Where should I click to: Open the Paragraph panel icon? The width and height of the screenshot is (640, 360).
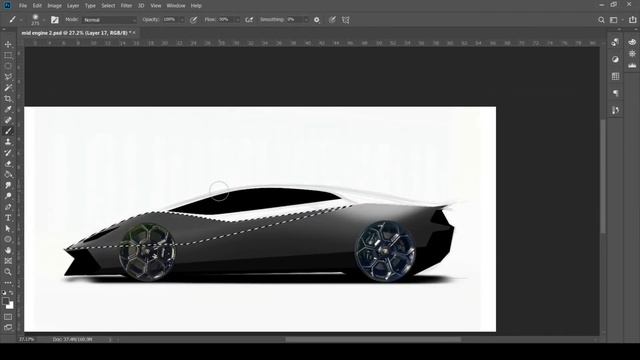[615, 93]
